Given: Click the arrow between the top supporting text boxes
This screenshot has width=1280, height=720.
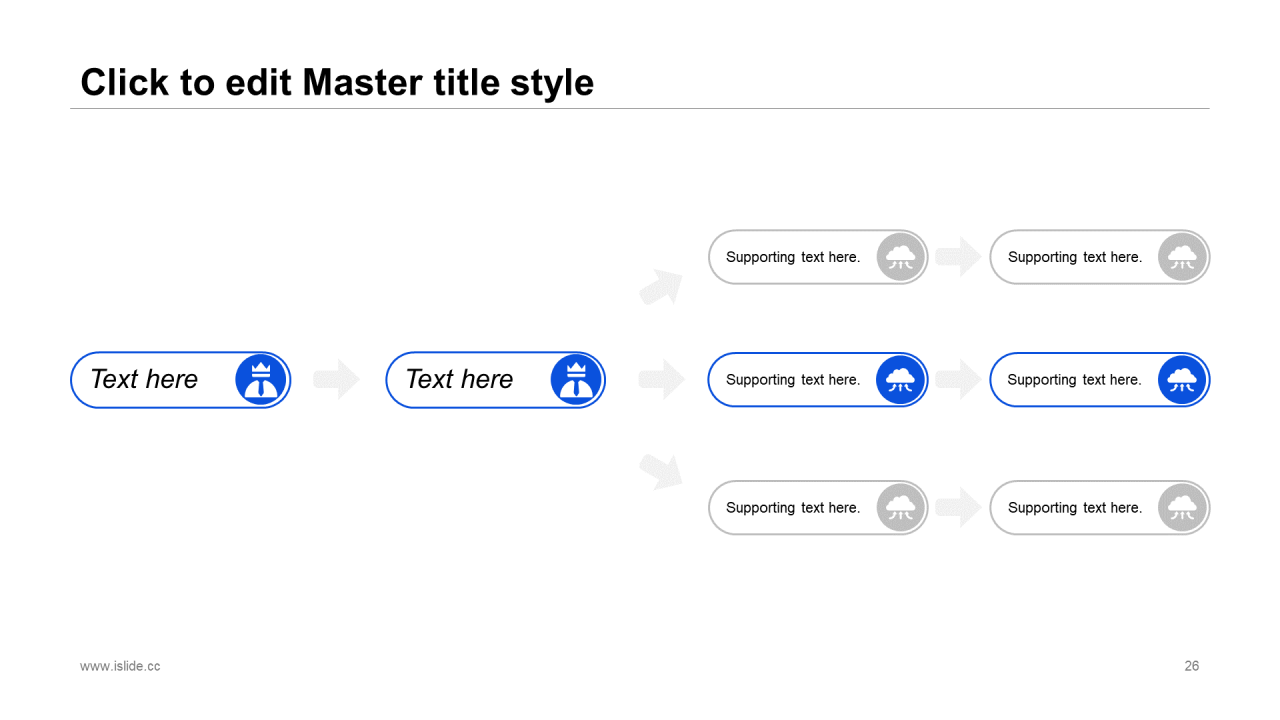Looking at the screenshot, I should point(959,257).
